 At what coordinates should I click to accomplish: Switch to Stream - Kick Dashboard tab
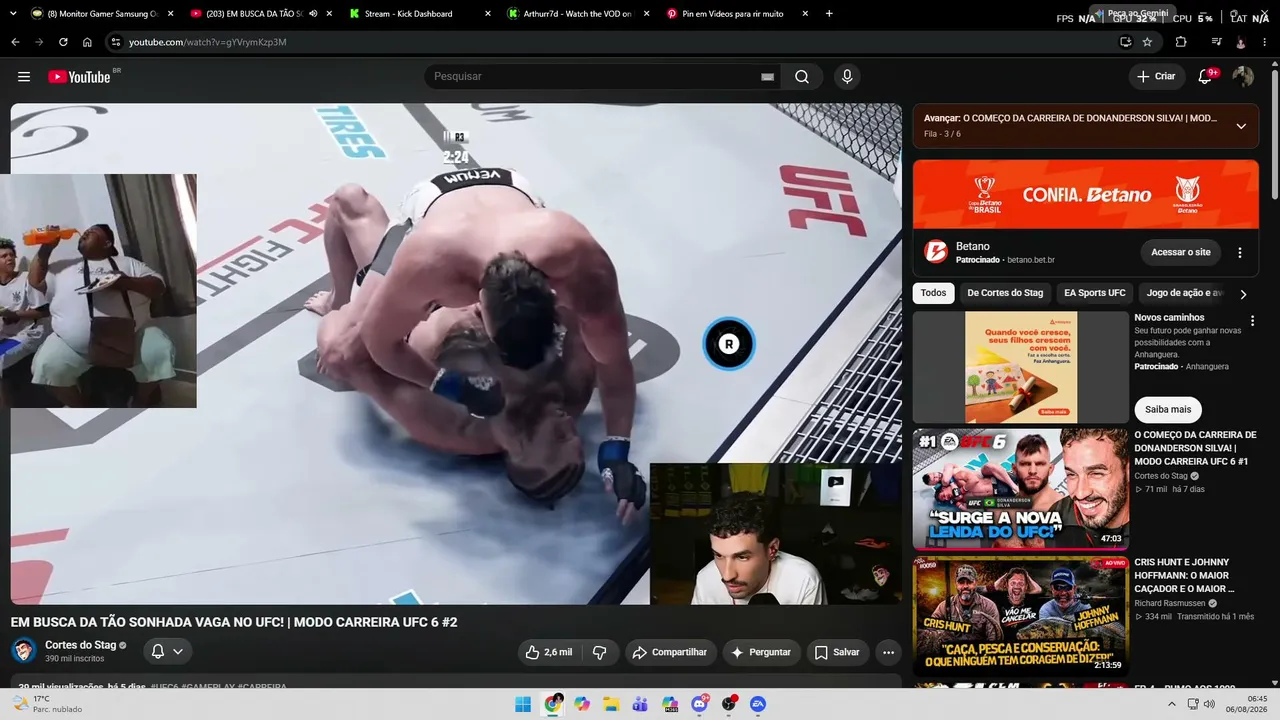(x=419, y=14)
